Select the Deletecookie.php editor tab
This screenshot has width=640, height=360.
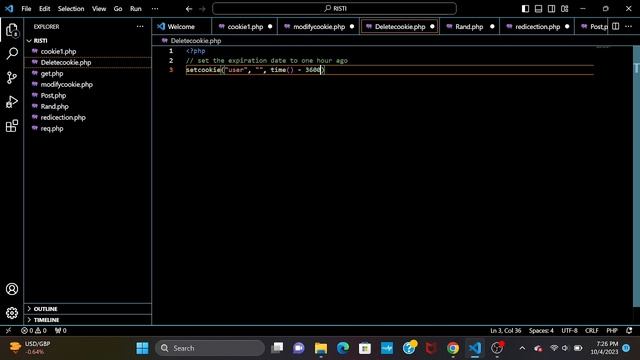click(x=400, y=27)
